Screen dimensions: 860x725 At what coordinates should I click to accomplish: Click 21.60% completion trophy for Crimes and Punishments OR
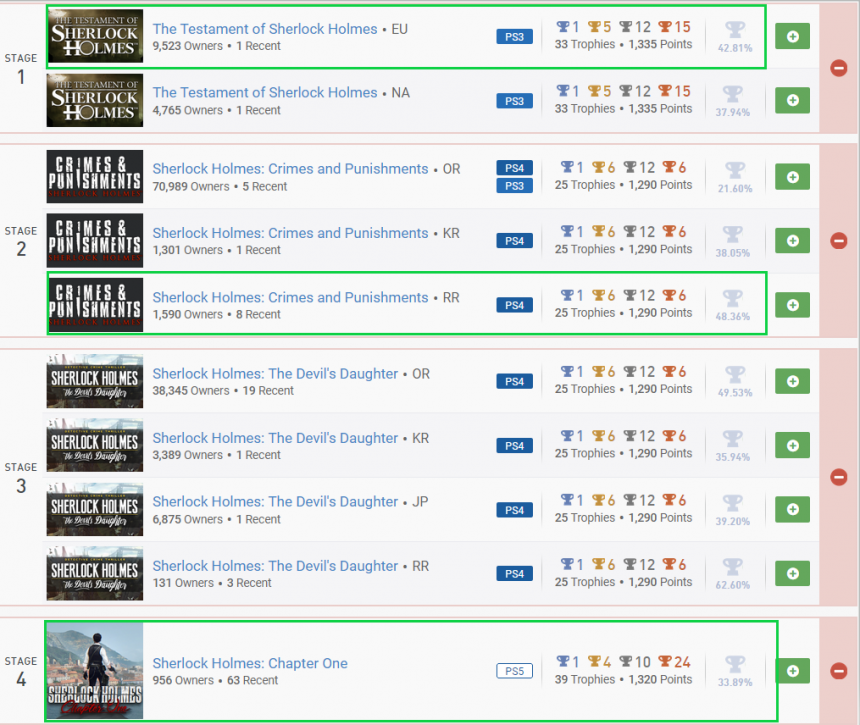pos(733,177)
